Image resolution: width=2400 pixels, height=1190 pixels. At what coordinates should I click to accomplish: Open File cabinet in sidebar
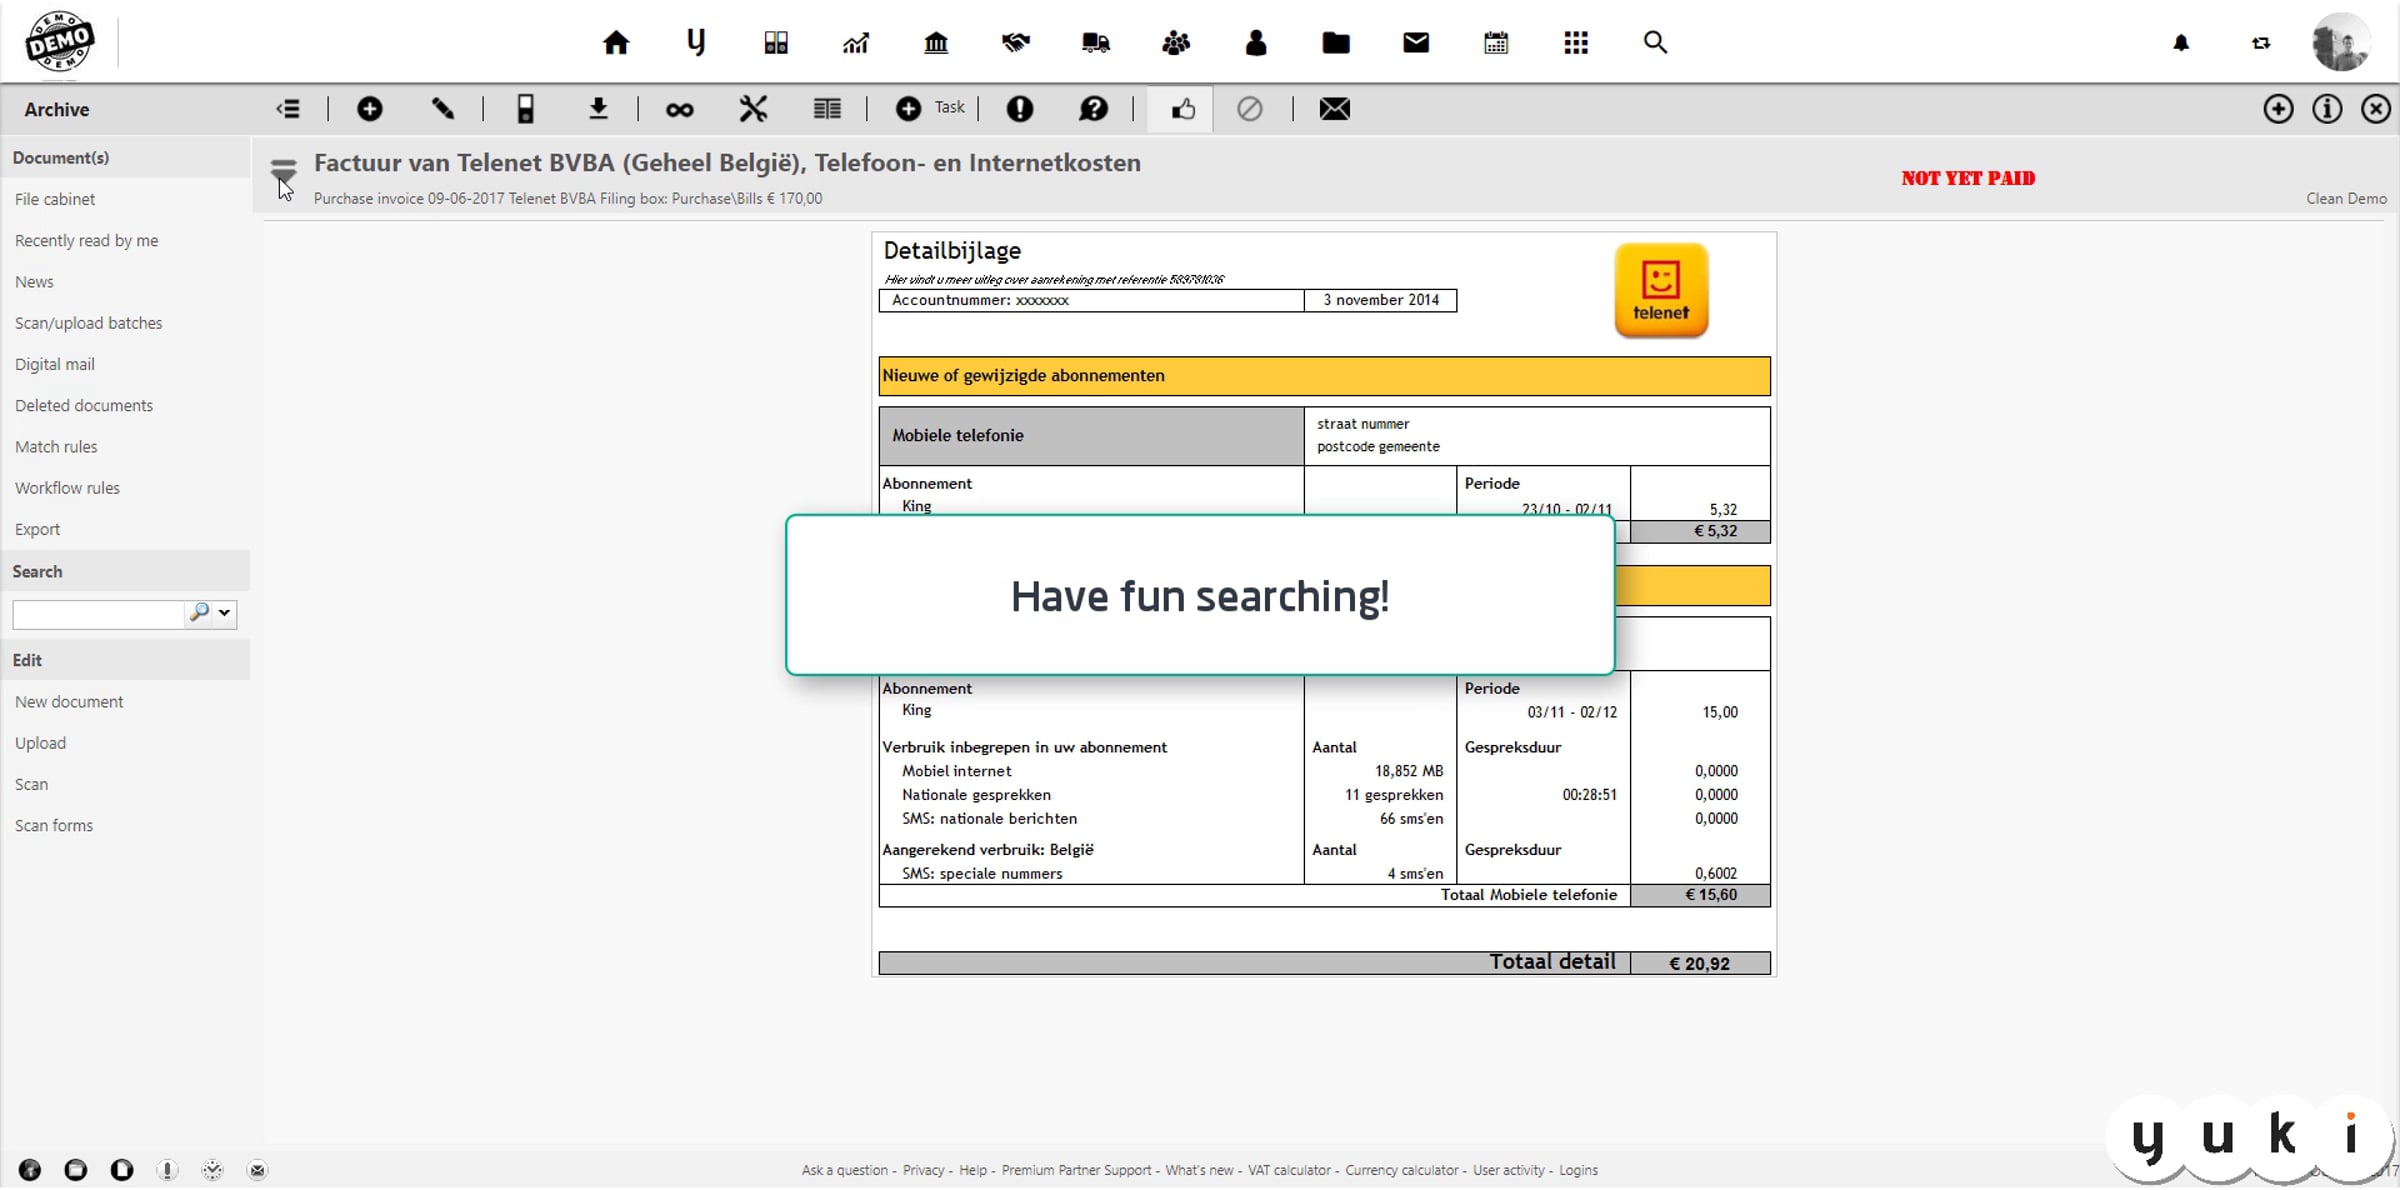(55, 199)
